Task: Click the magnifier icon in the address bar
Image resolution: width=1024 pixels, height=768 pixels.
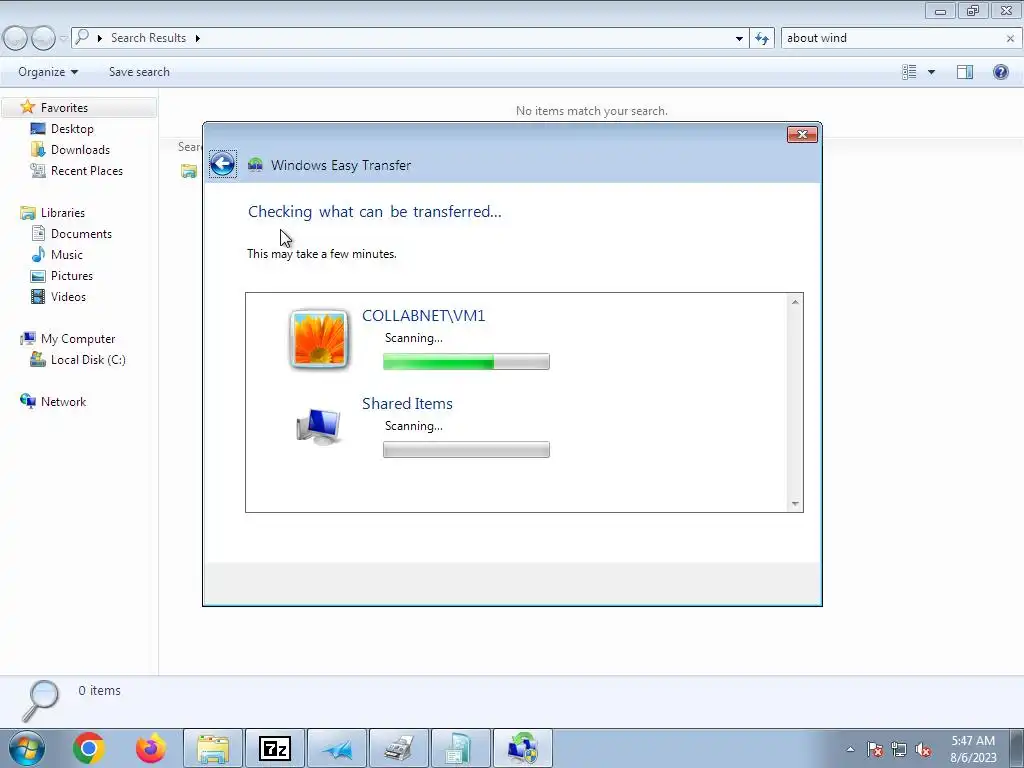Action: coord(82,37)
